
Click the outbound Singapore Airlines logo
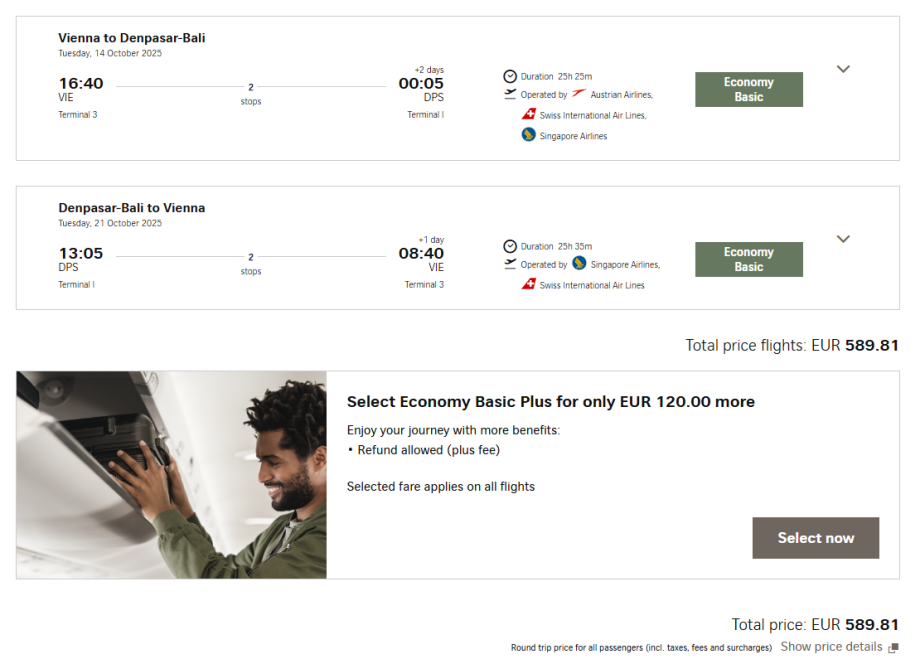coord(529,135)
